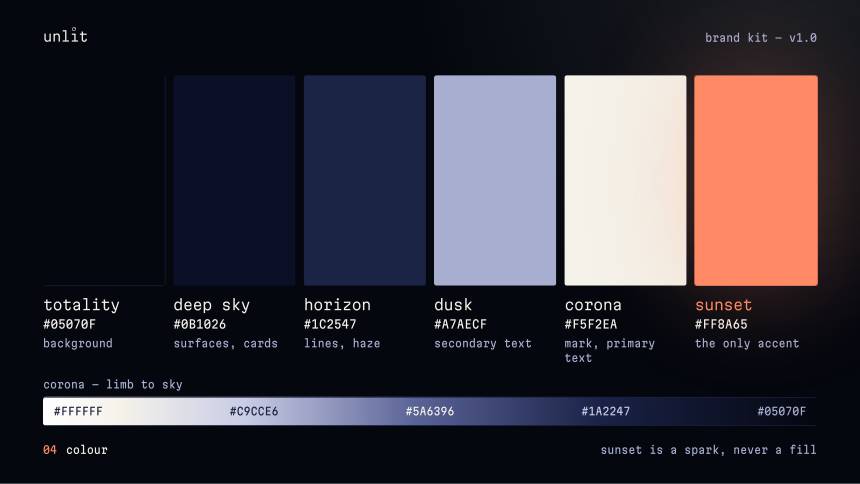Click hex code #FF8A65
The height and width of the screenshot is (484, 860).
pos(721,324)
